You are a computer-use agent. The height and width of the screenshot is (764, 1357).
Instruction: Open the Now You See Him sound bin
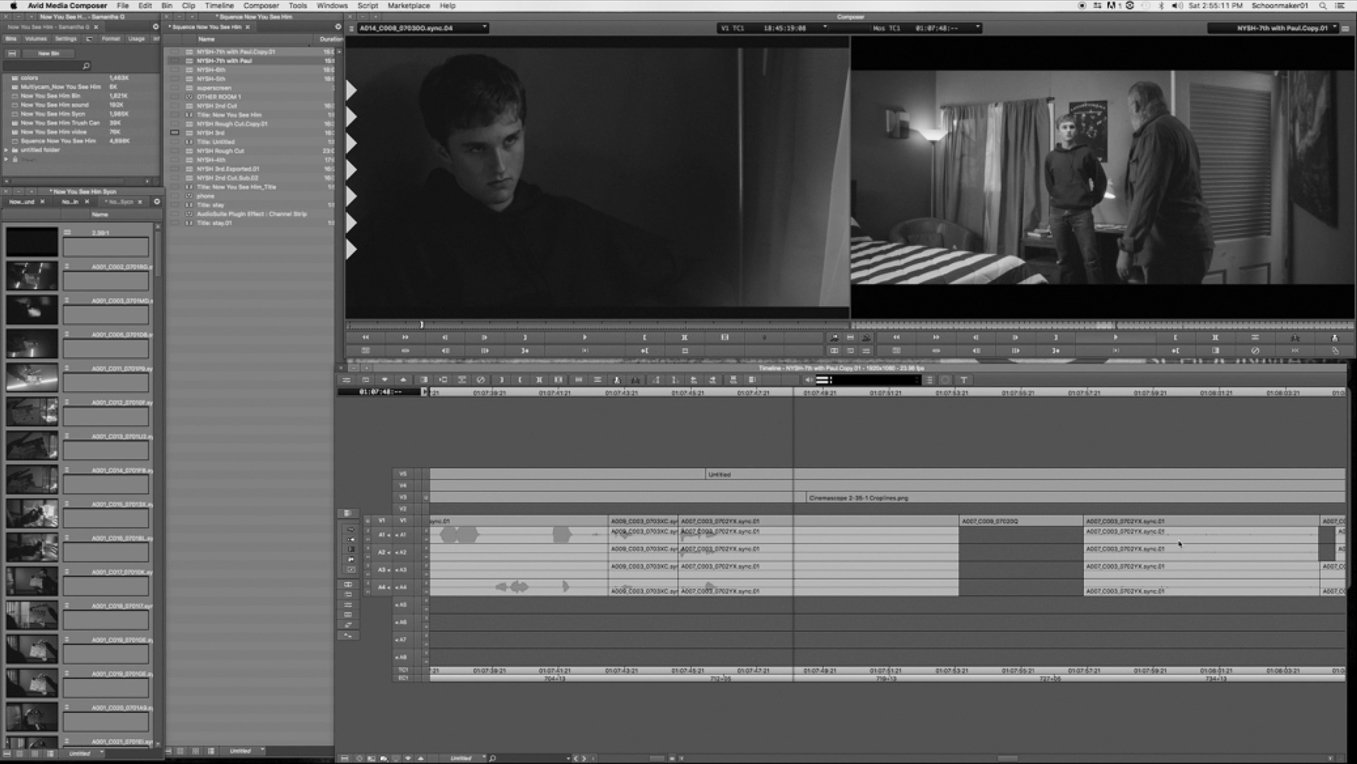pyautogui.click(x=55, y=105)
